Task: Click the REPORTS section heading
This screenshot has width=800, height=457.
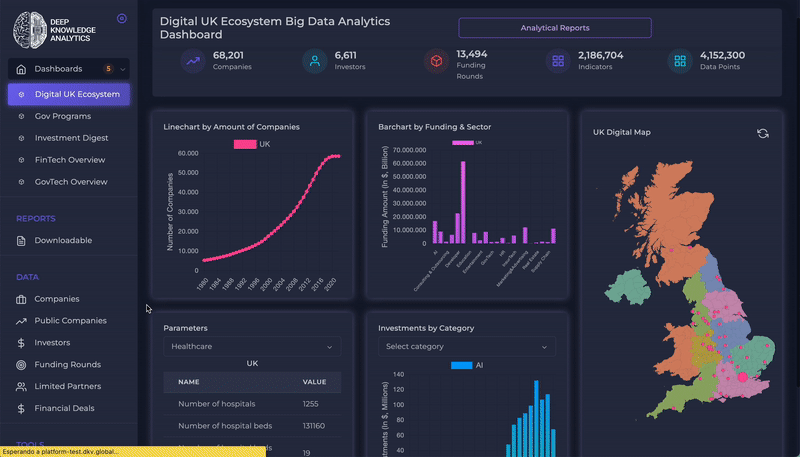Action: [36, 219]
